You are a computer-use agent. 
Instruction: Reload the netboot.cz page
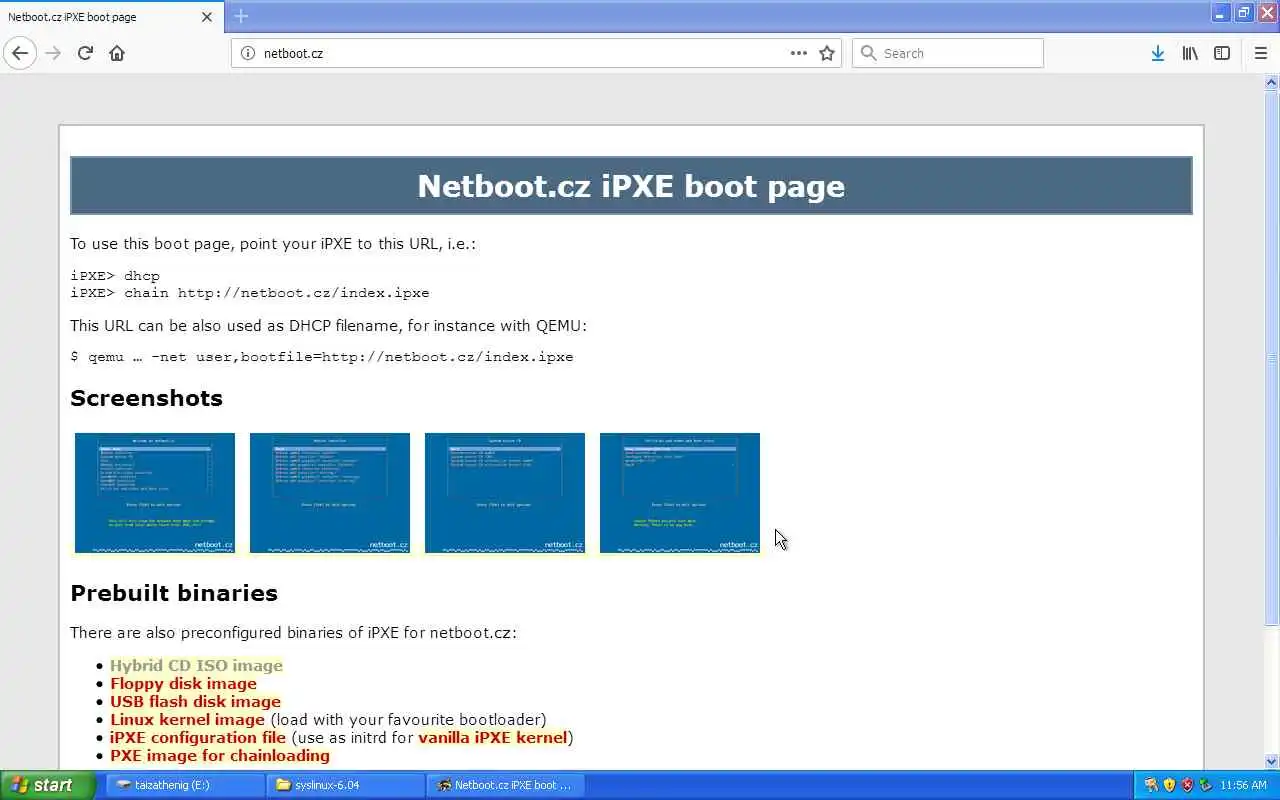click(85, 53)
